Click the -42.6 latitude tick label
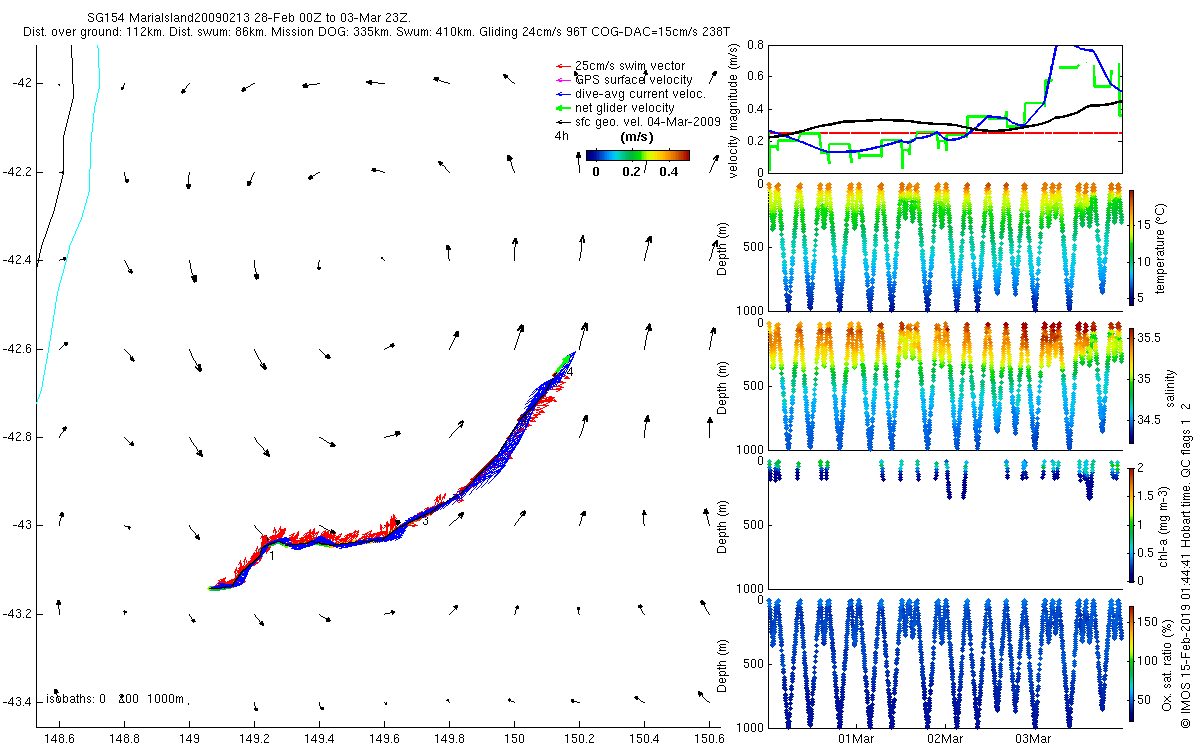This screenshot has width=1200, height=750. pyautogui.click(x=18, y=349)
